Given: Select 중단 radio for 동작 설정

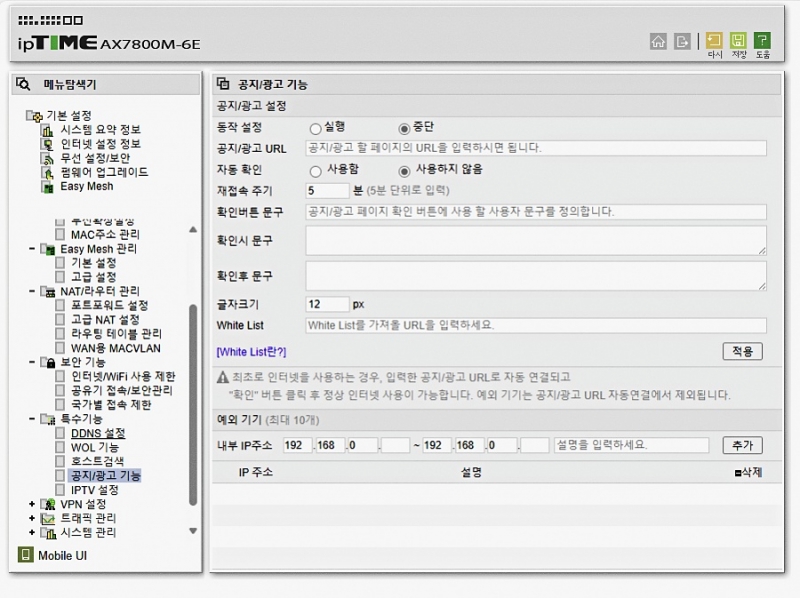Looking at the screenshot, I should pyautogui.click(x=404, y=128).
